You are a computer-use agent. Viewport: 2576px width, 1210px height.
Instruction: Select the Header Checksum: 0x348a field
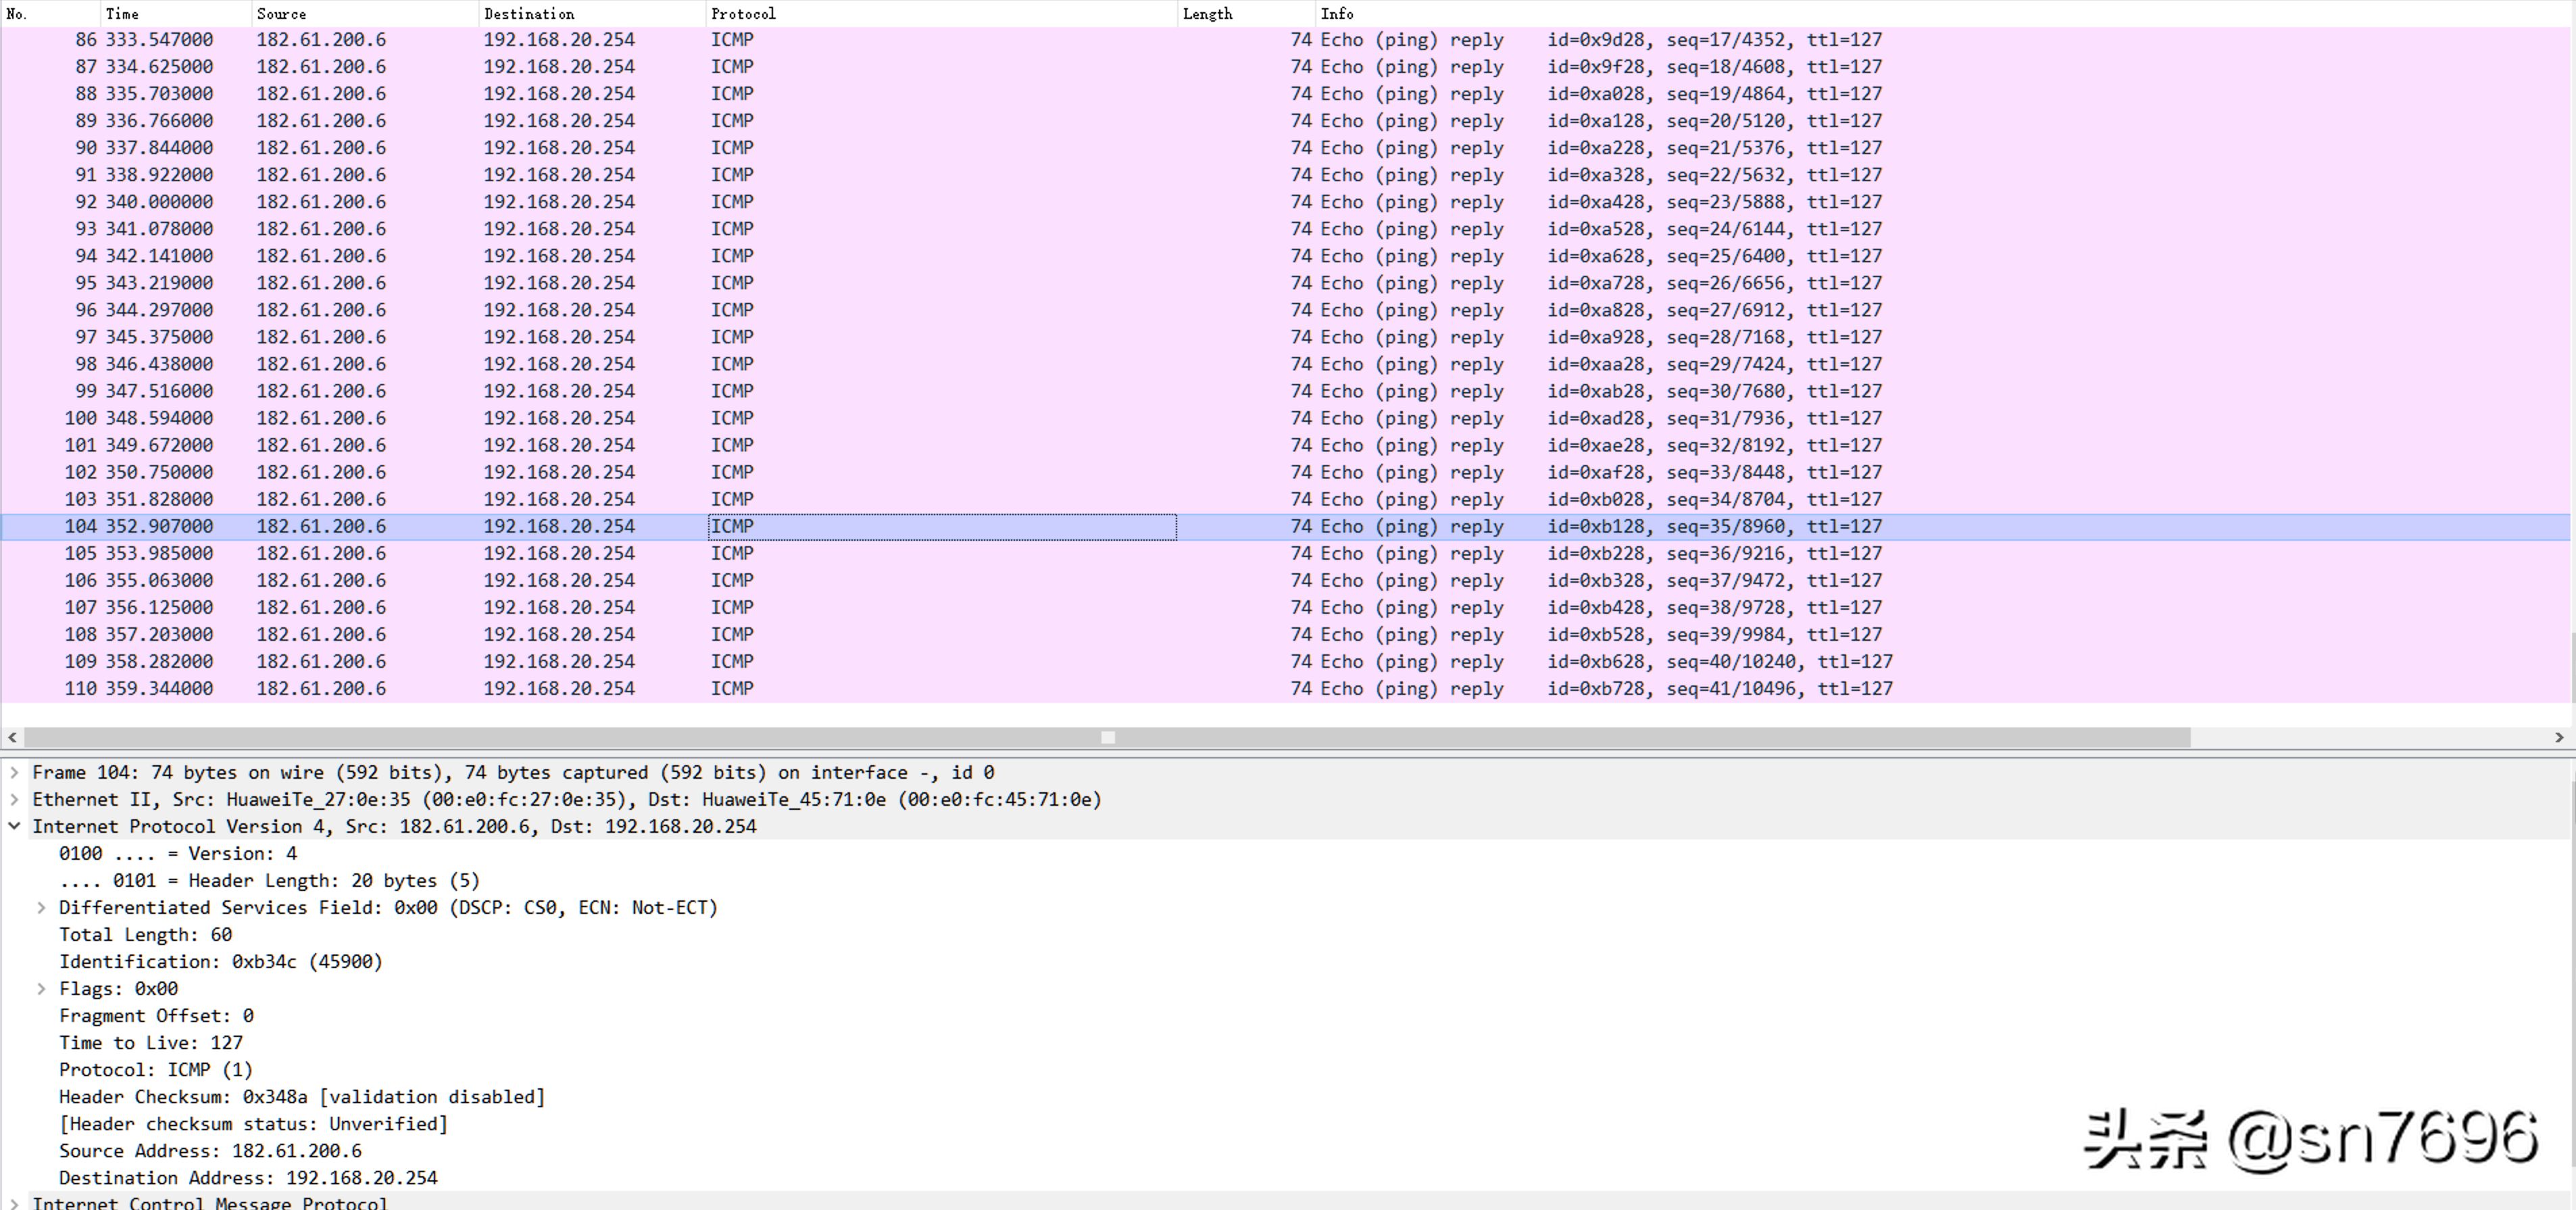click(x=302, y=1096)
